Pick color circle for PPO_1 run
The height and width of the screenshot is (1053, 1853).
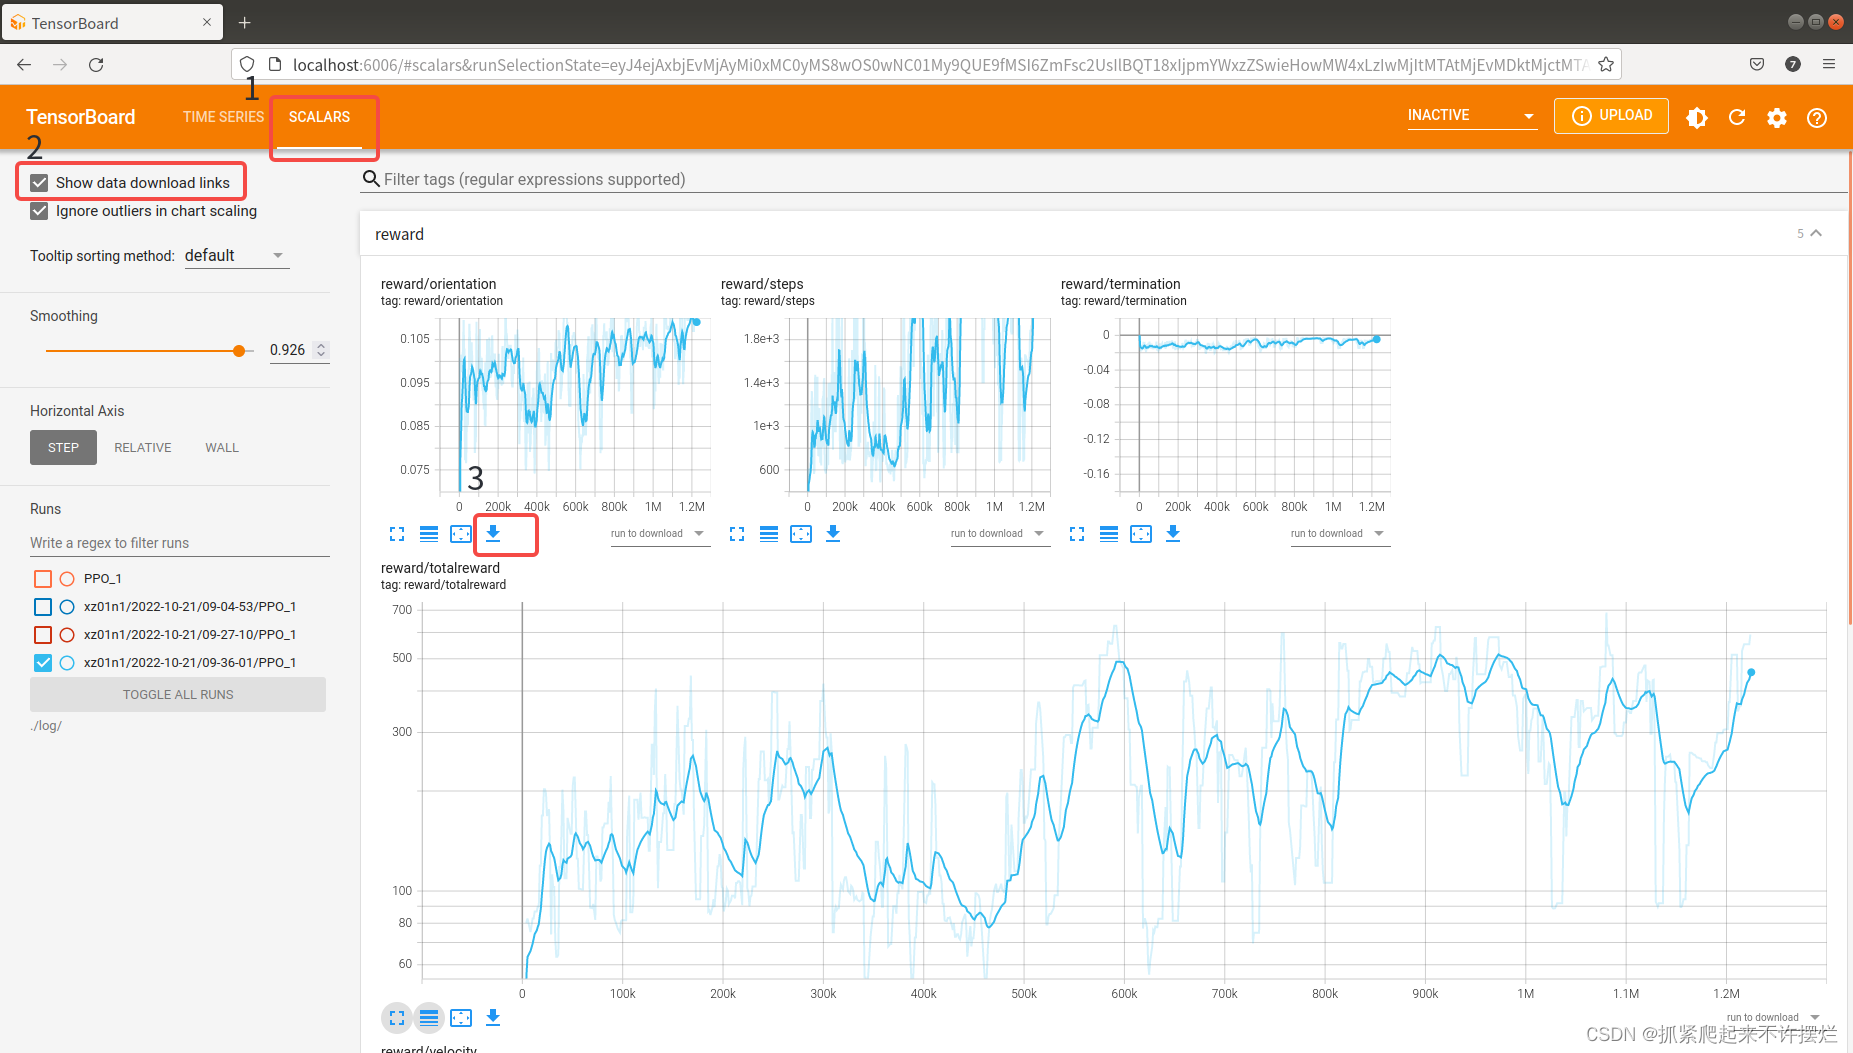click(x=67, y=579)
